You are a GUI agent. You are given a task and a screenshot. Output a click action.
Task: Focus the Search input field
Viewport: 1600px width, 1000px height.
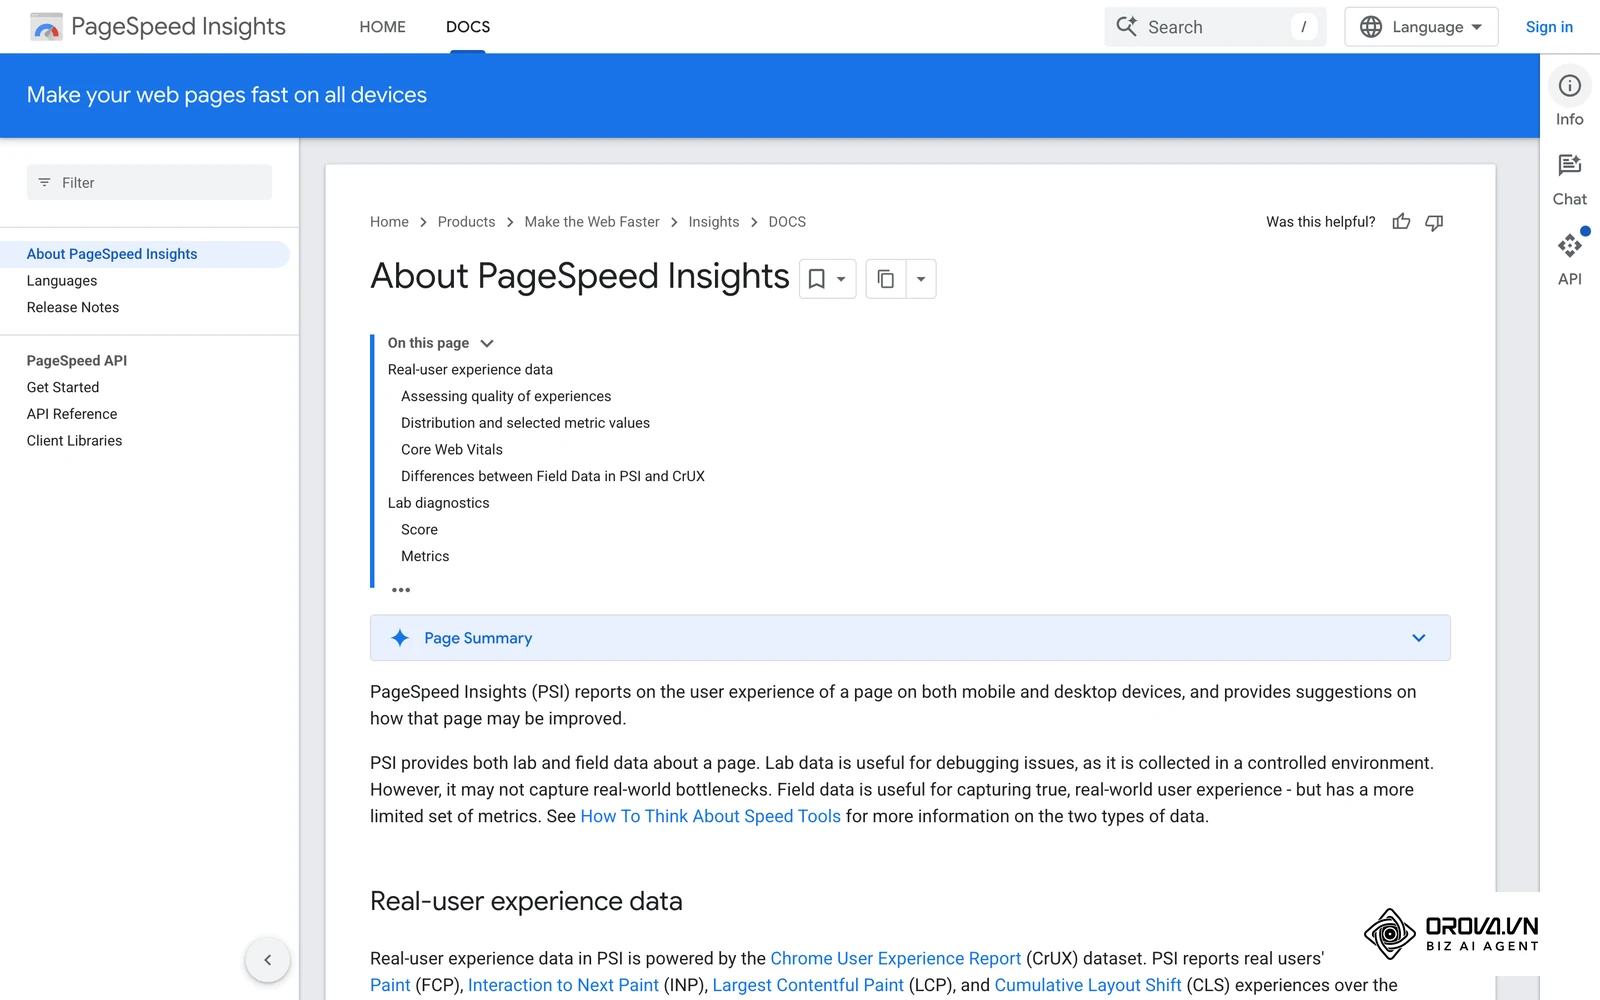[x=1215, y=27]
